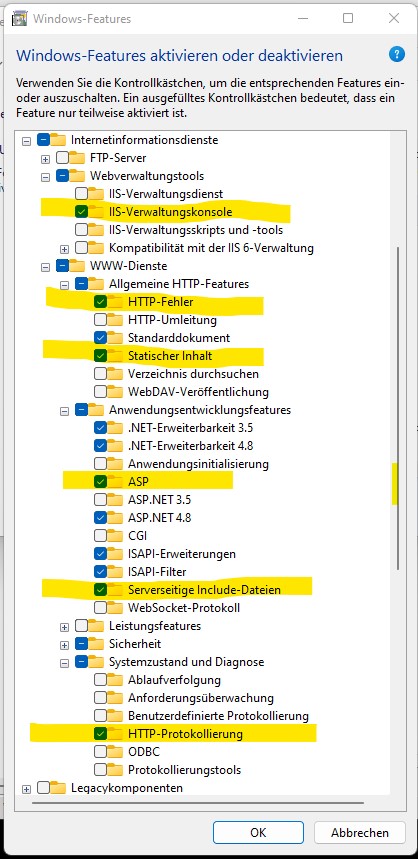Expand the Sicherheit node
This screenshot has width=418, height=859.
click(x=65, y=645)
